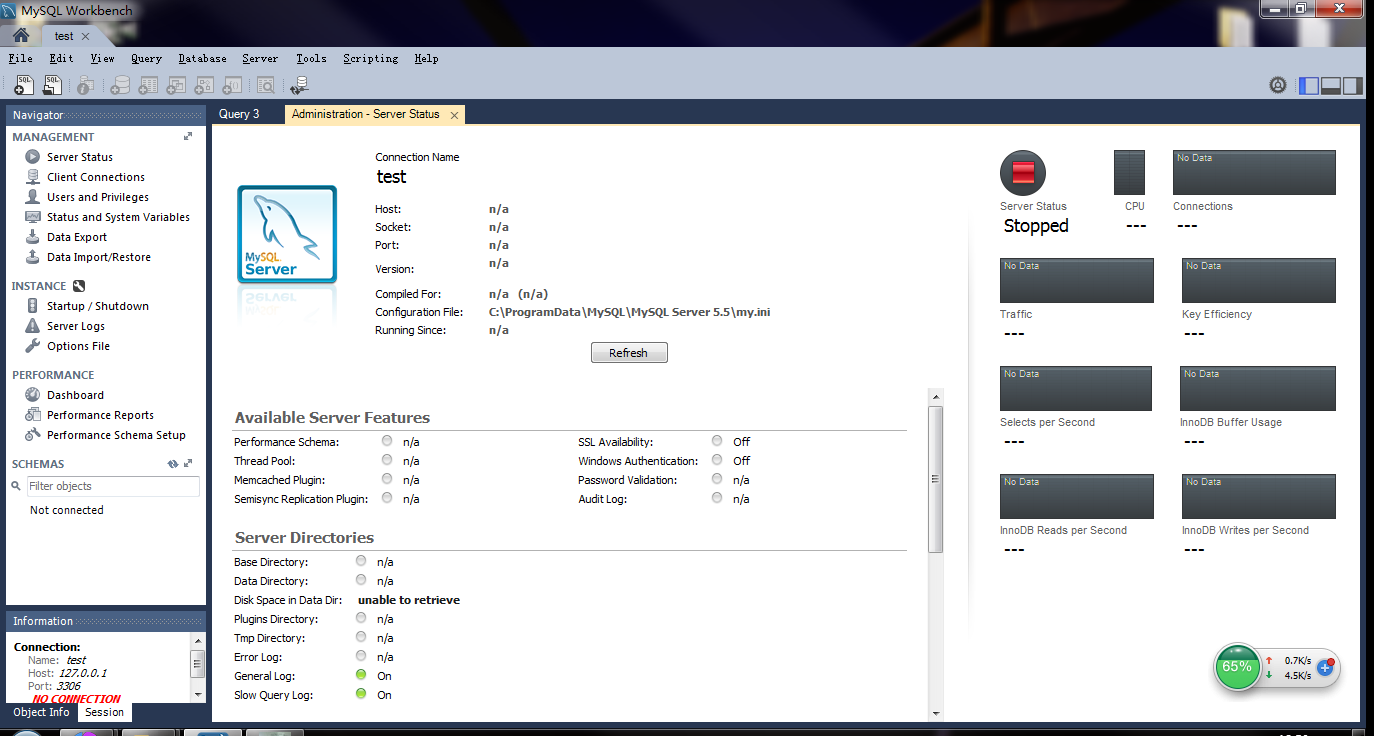Click the Startup / Shutdown icon
Image resolution: width=1374 pixels, height=736 pixels.
point(33,306)
